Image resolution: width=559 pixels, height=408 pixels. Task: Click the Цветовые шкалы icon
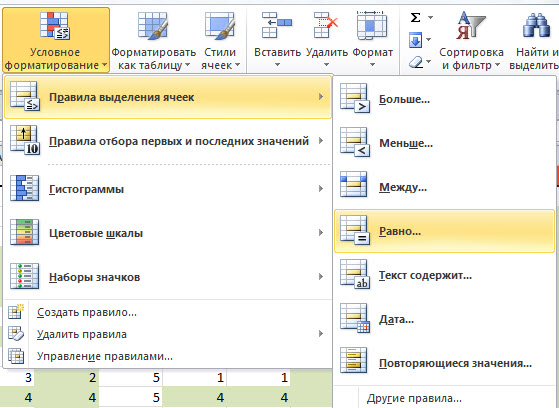click(24, 232)
